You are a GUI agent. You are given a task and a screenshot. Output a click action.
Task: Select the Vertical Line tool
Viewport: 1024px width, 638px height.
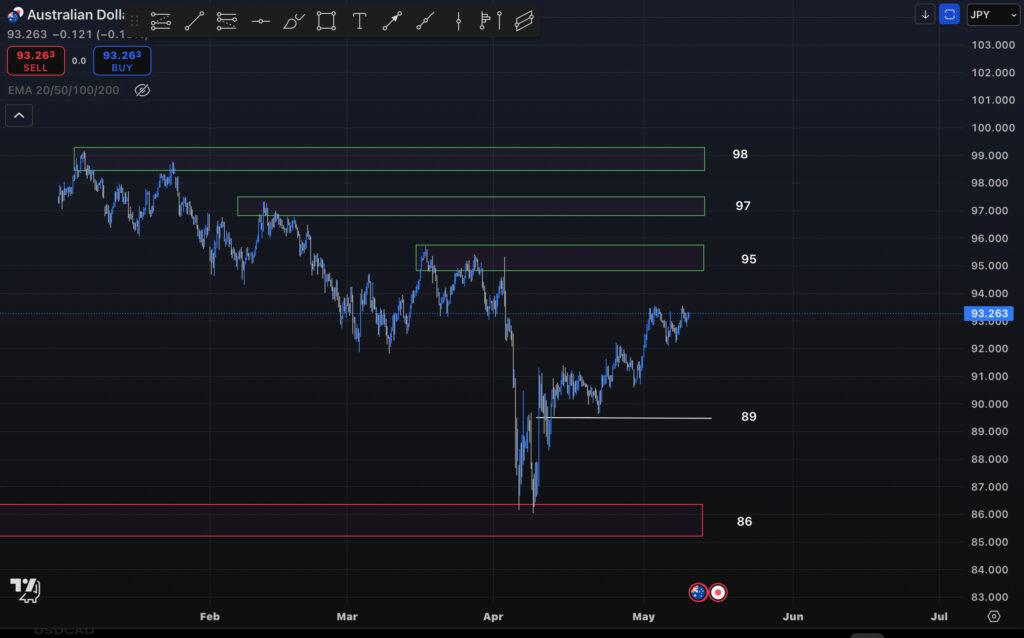tap(457, 21)
